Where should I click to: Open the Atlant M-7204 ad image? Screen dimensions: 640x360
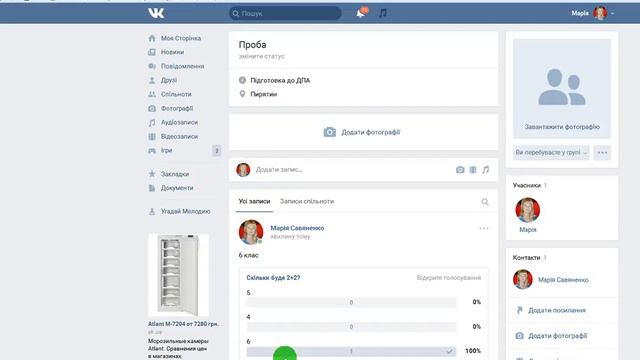pos(178,275)
